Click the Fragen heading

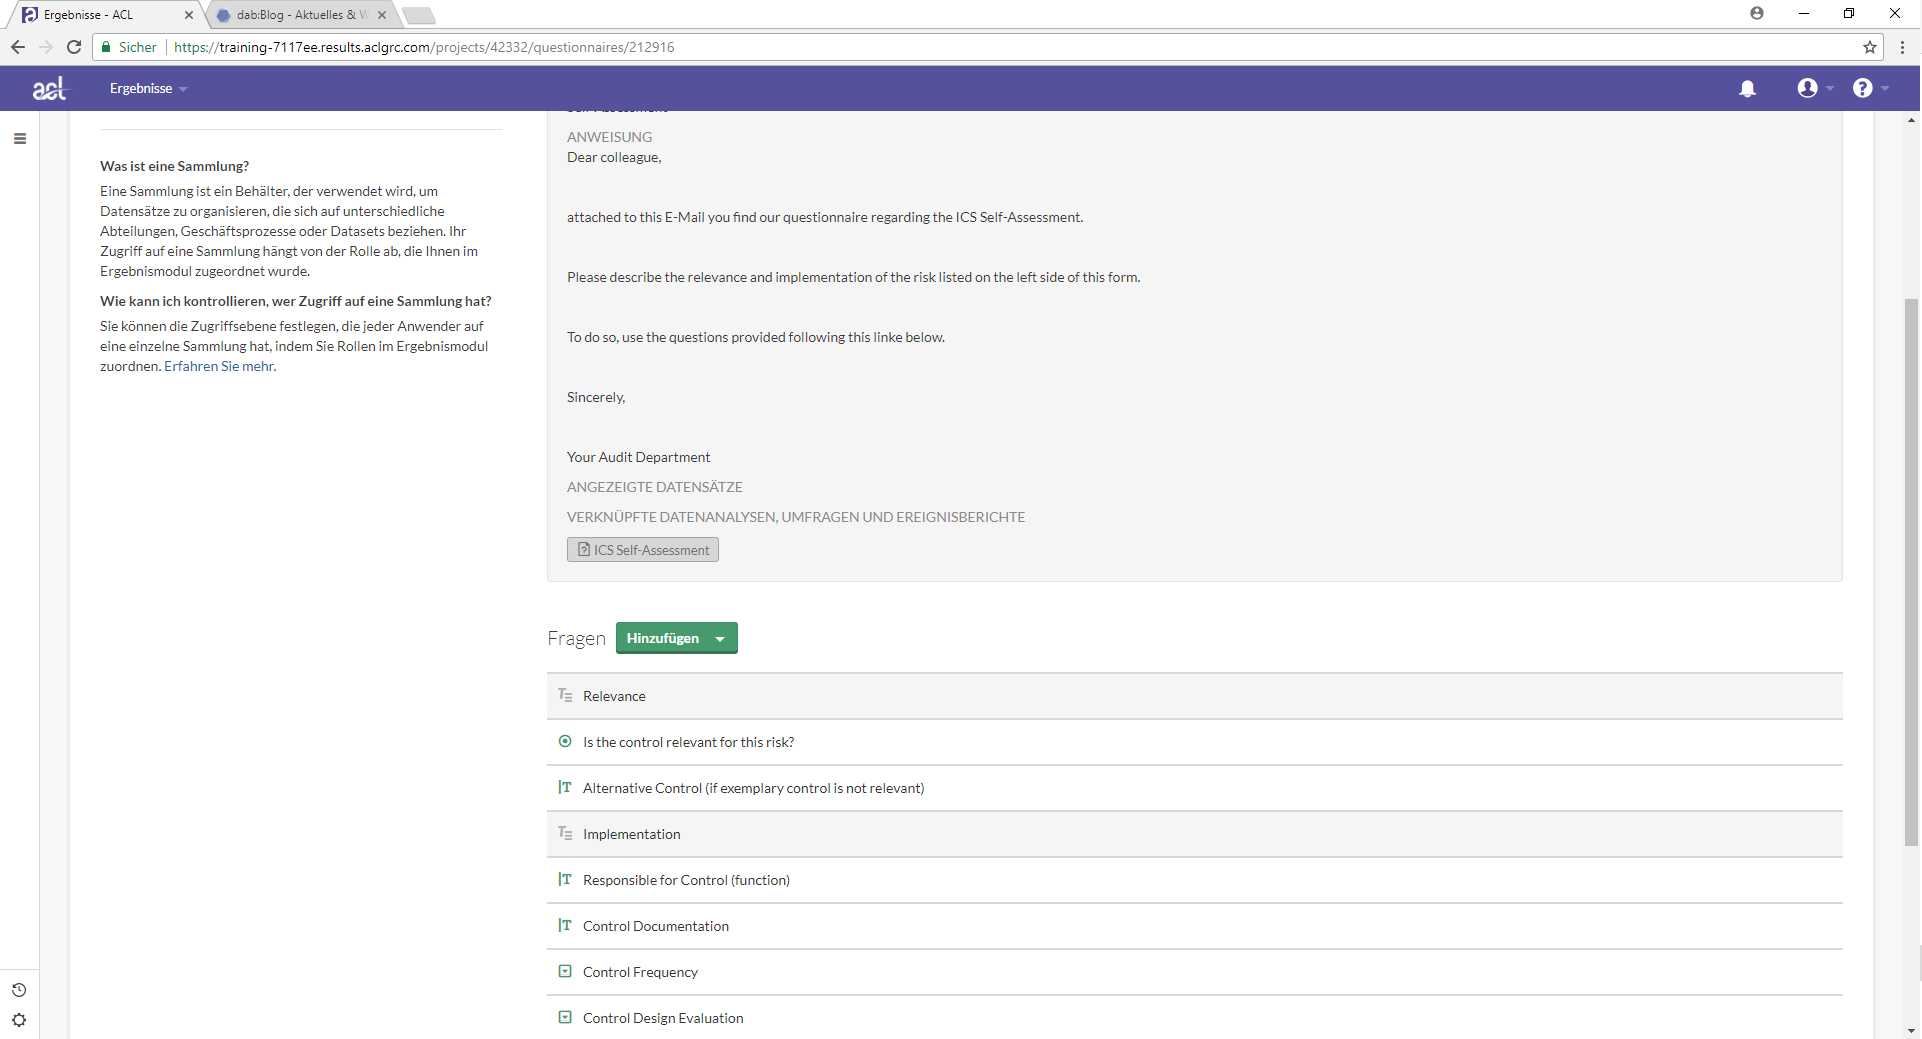click(576, 638)
